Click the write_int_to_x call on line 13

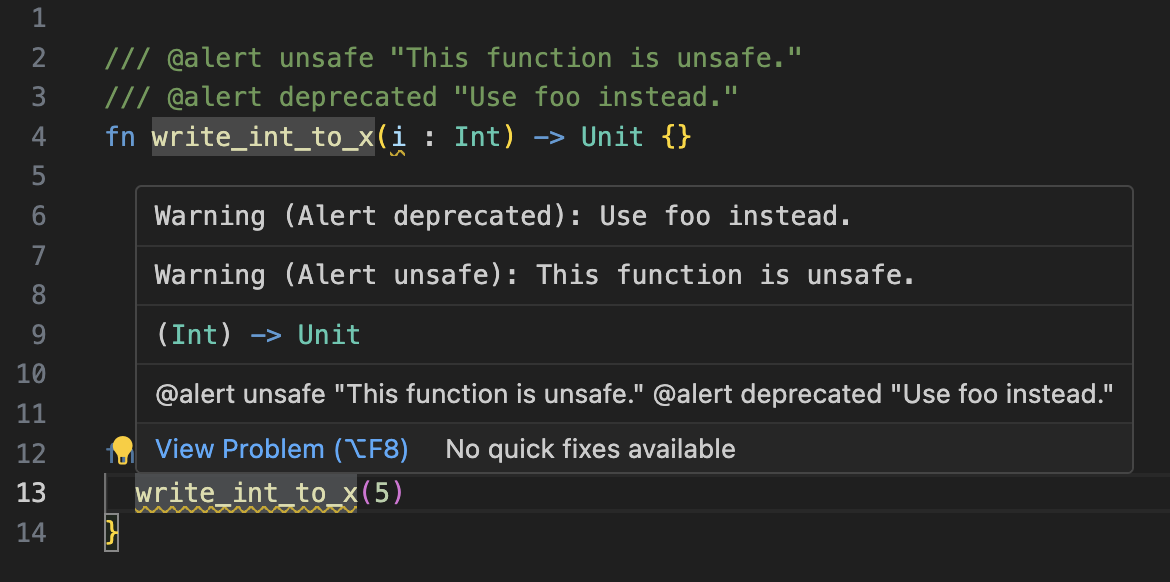click(x=246, y=493)
